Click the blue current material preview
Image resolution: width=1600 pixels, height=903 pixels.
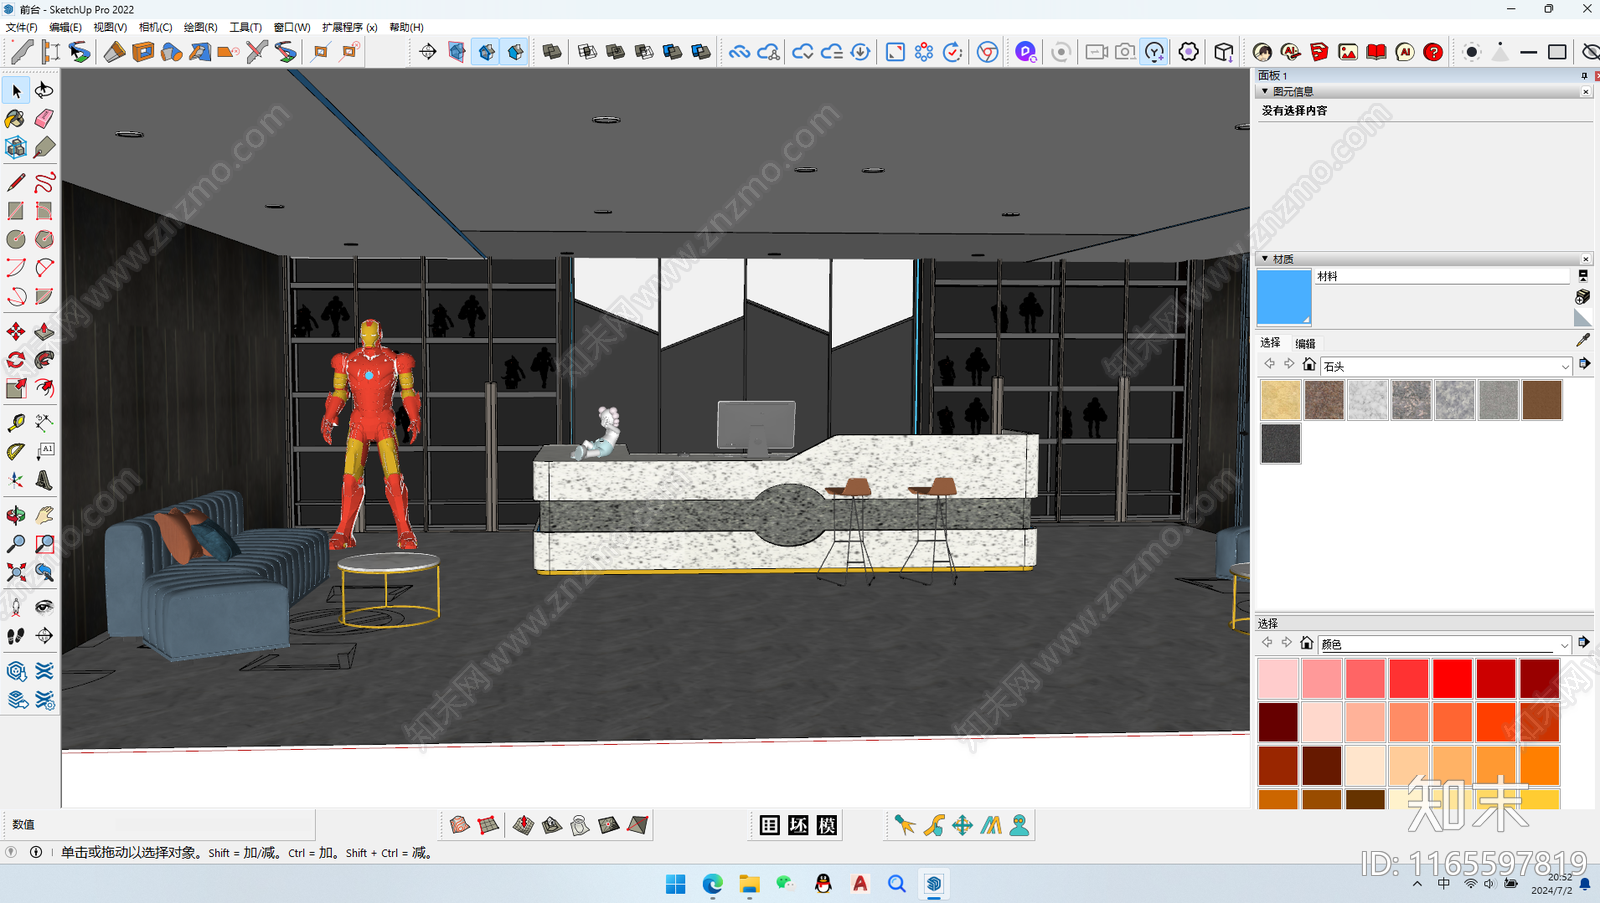pyautogui.click(x=1284, y=297)
